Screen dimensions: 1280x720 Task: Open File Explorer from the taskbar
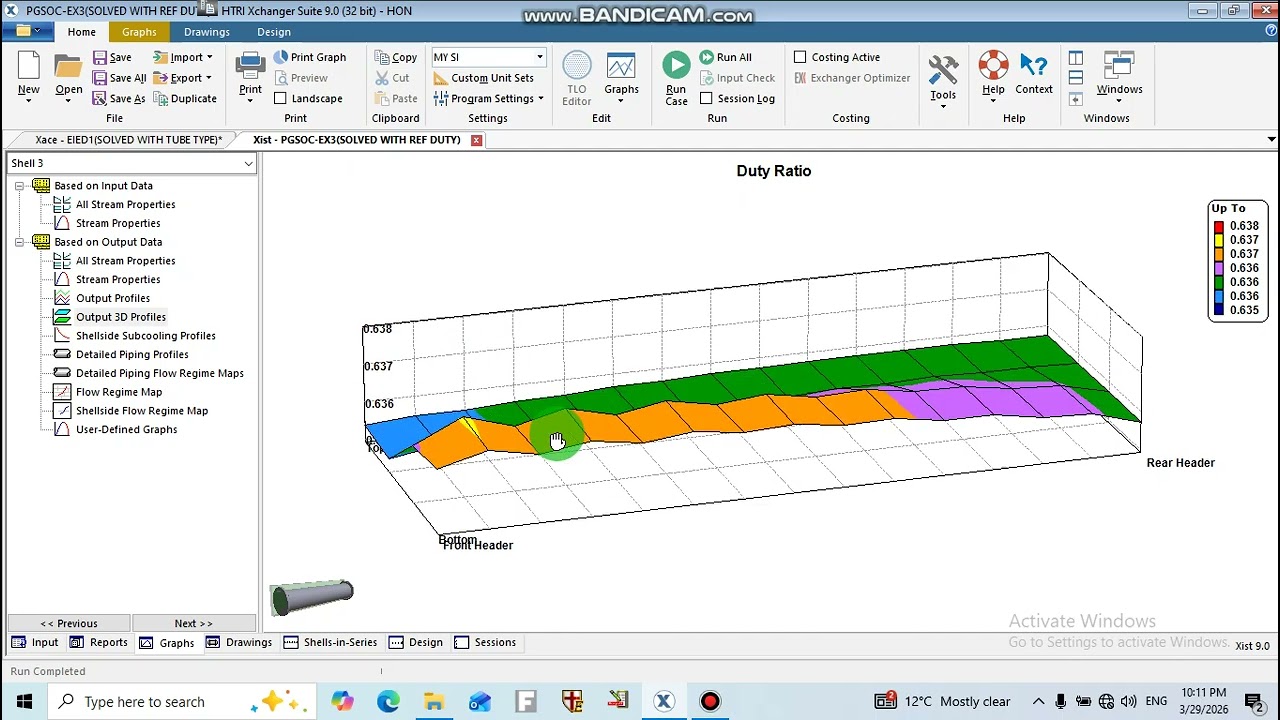pyautogui.click(x=434, y=702)
